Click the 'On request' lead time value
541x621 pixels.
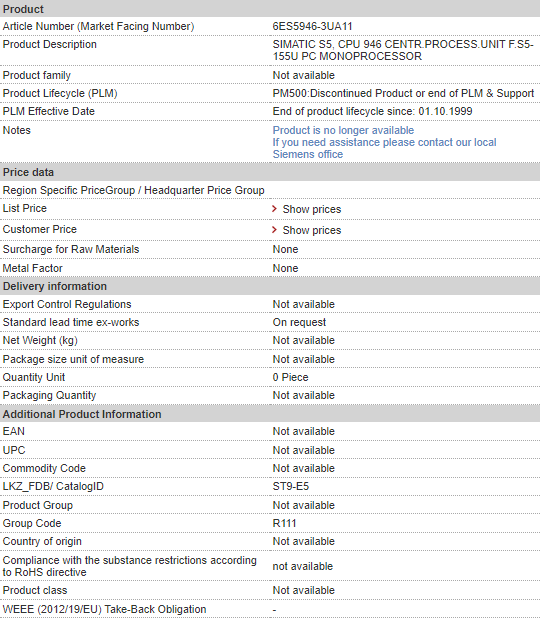pyautogui.click(x=299, y=322)
